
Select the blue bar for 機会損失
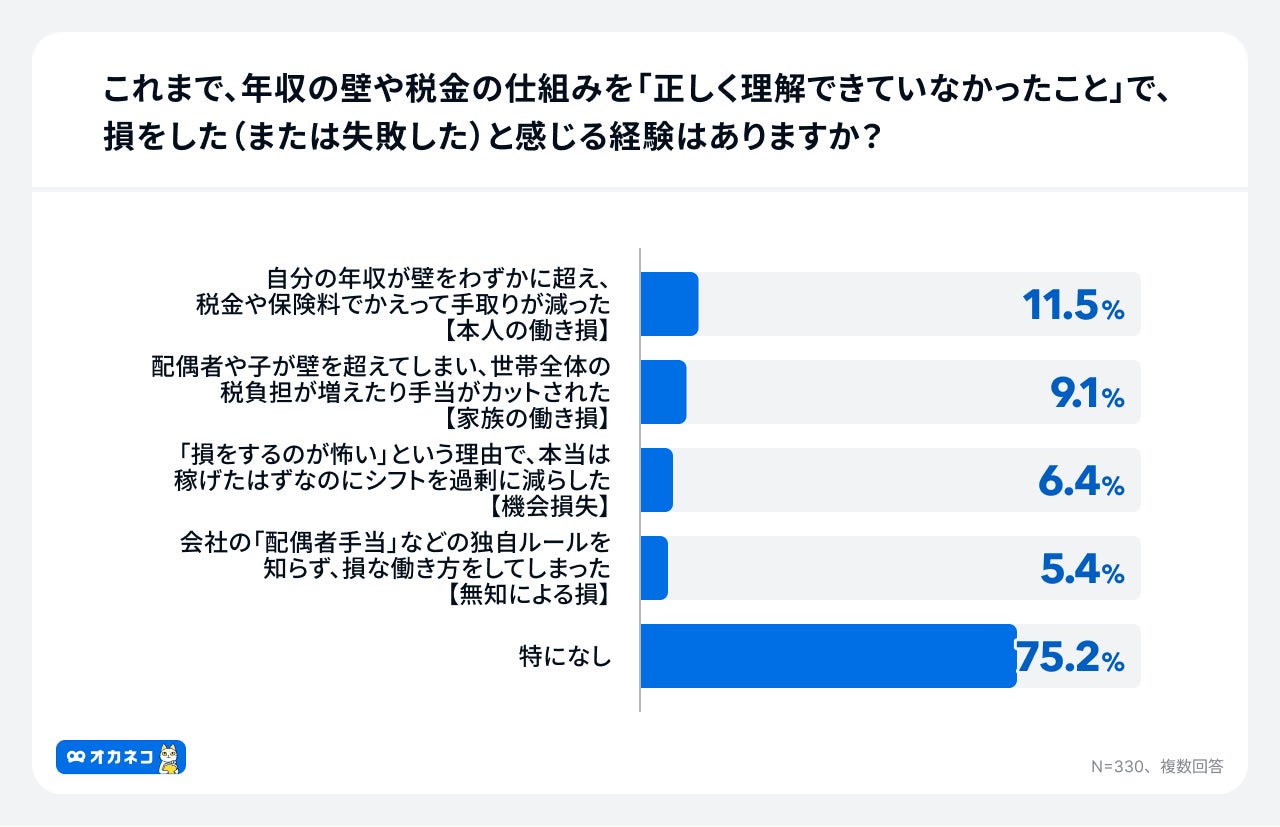click(x=656, y=480)
